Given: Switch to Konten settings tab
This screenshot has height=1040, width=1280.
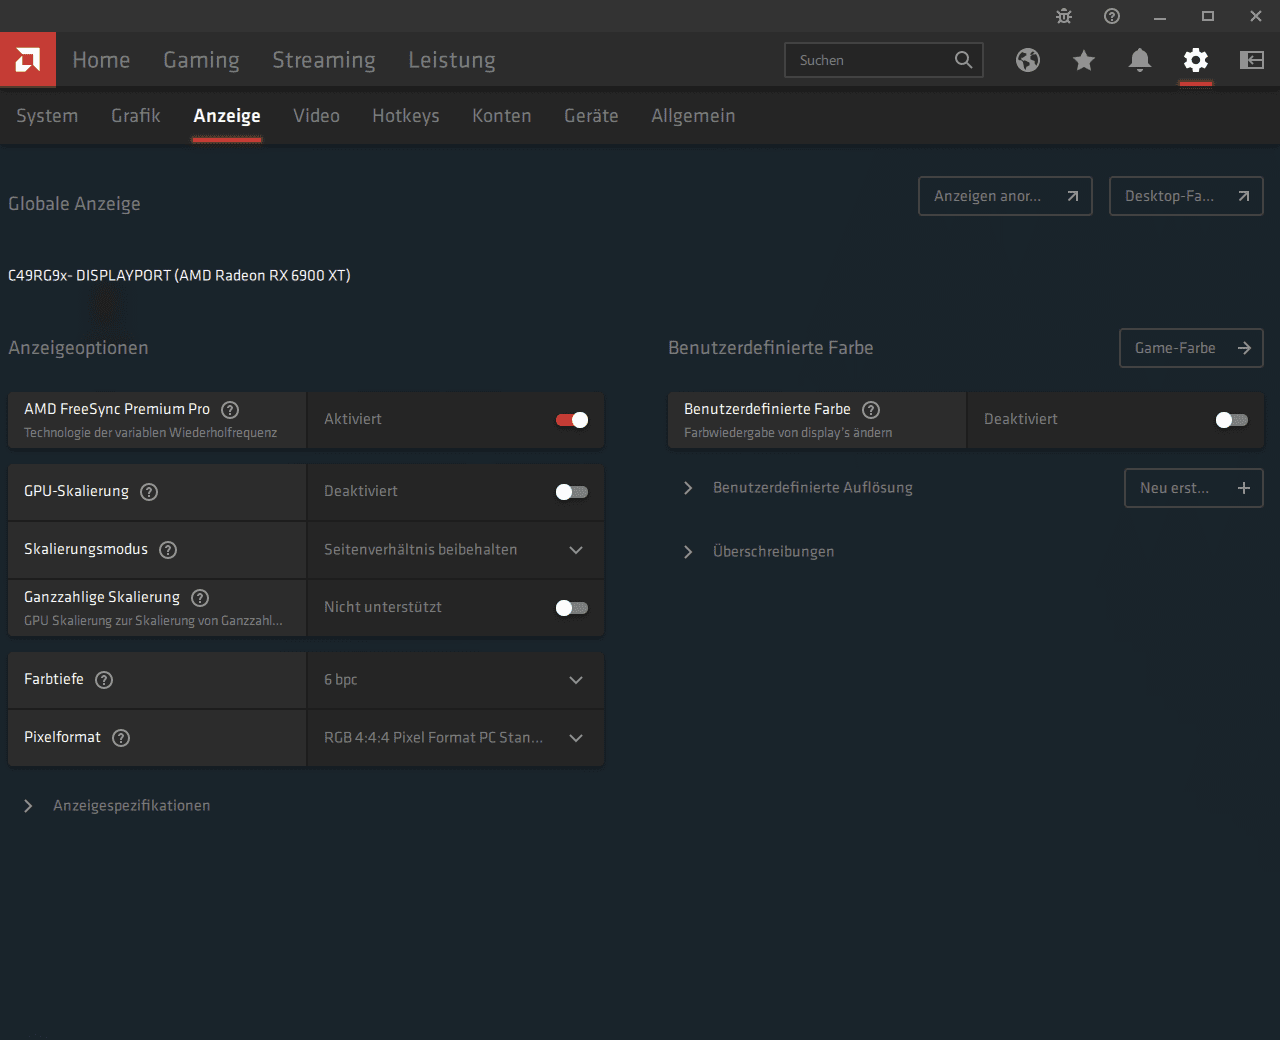Looking at the screenshot, I should [502, 116].
